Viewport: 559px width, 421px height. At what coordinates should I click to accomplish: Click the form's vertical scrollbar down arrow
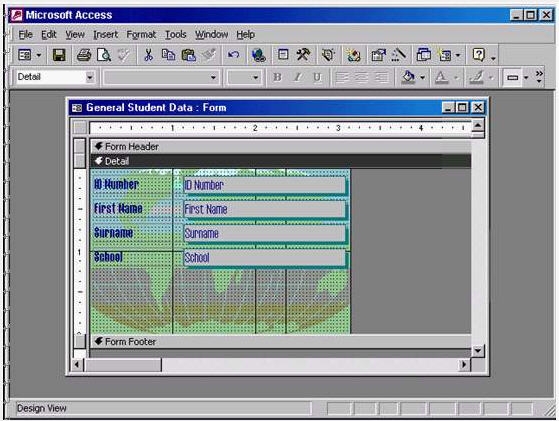point(478,351)
